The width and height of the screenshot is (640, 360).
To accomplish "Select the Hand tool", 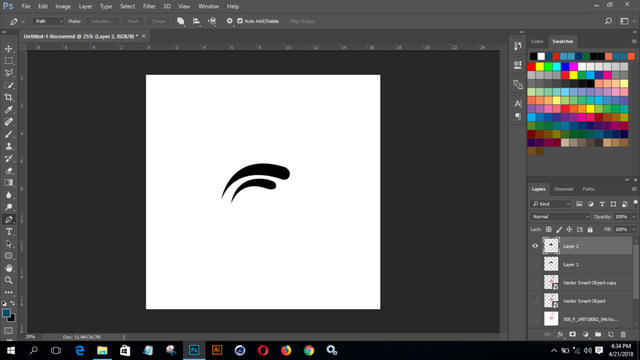I will tap(9, 268).
